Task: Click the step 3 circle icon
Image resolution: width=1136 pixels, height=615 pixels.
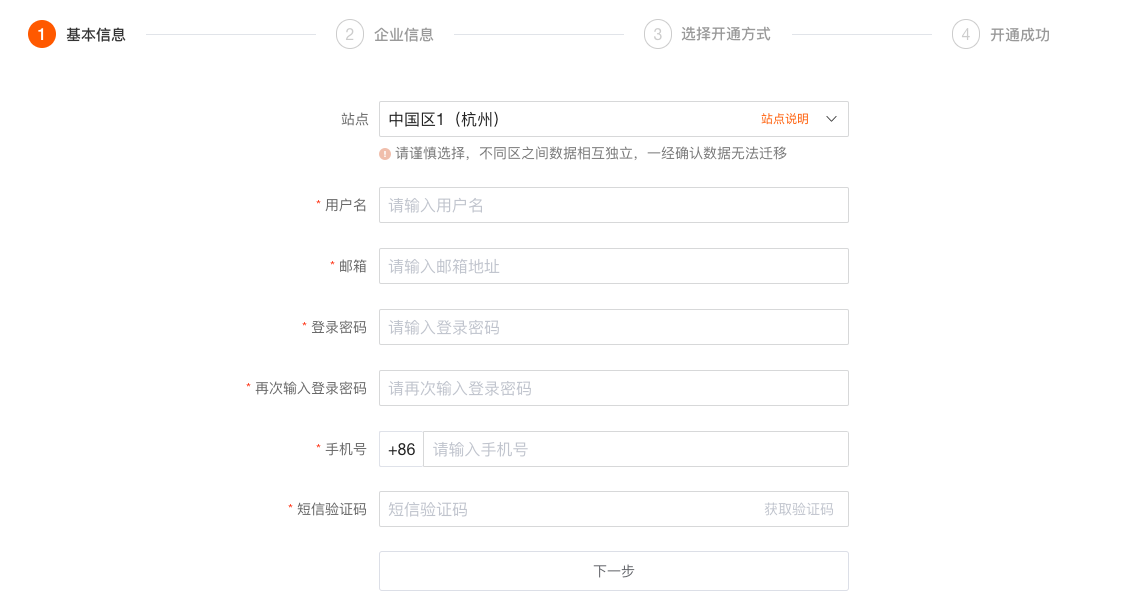Action: tap(657, 34)
